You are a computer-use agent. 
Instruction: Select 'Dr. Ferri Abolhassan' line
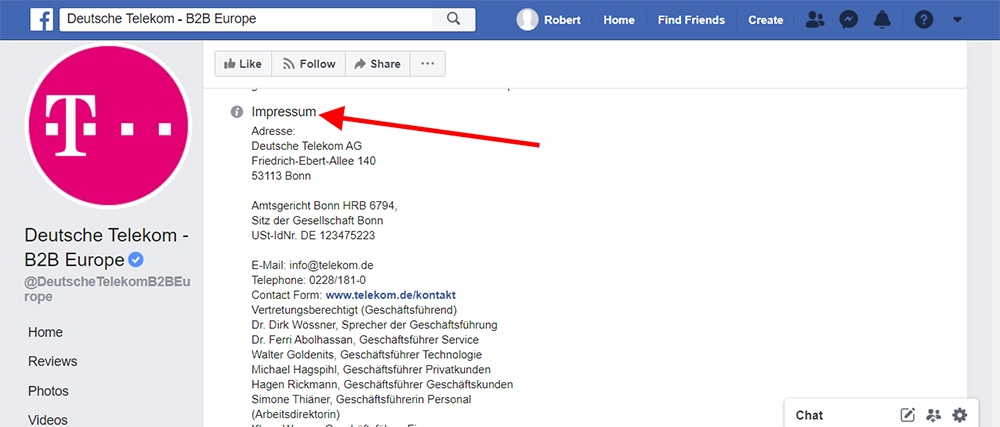click(x=365, y=340)
